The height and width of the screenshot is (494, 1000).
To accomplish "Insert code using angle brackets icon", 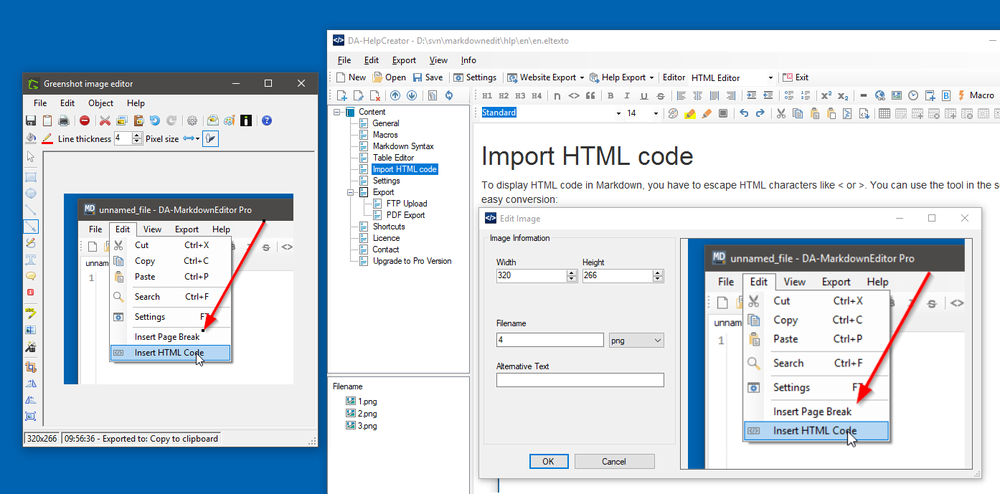I will [x=573, y=96].
